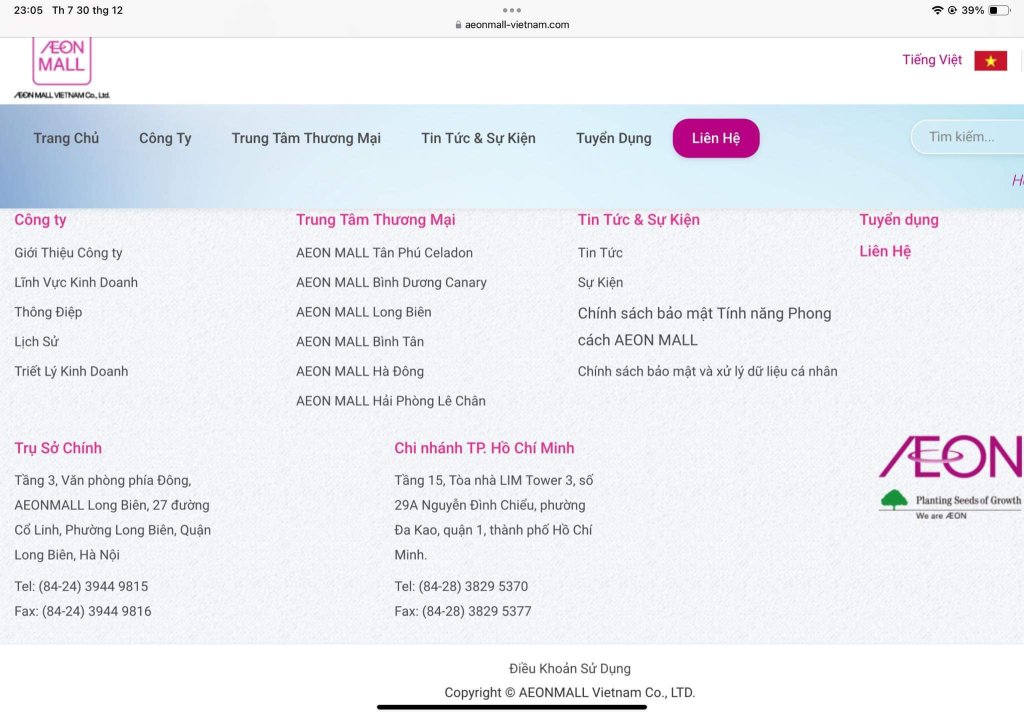Visit AEON MALL Hải Phòng Lê Chân
The image size is (1024, 716).
click(x=391, y=401)
